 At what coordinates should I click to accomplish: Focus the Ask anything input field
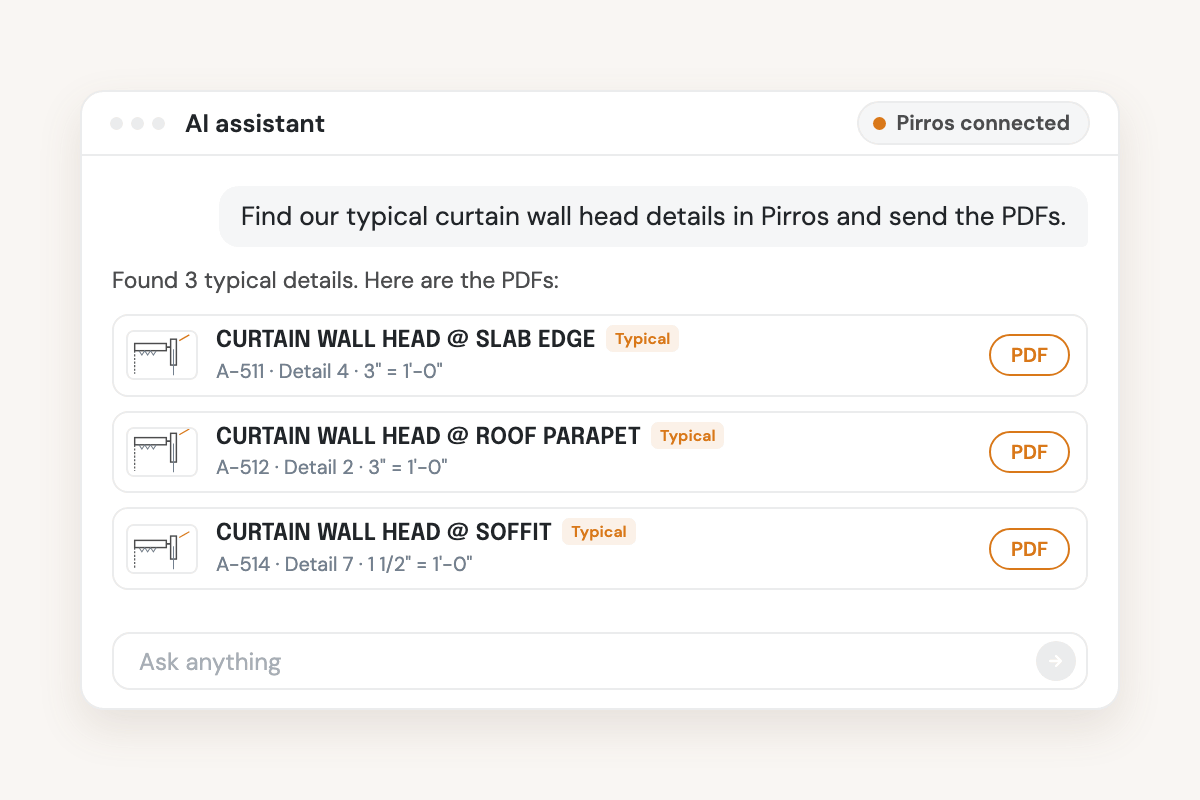pyautogui.click(x=599, y=661)
